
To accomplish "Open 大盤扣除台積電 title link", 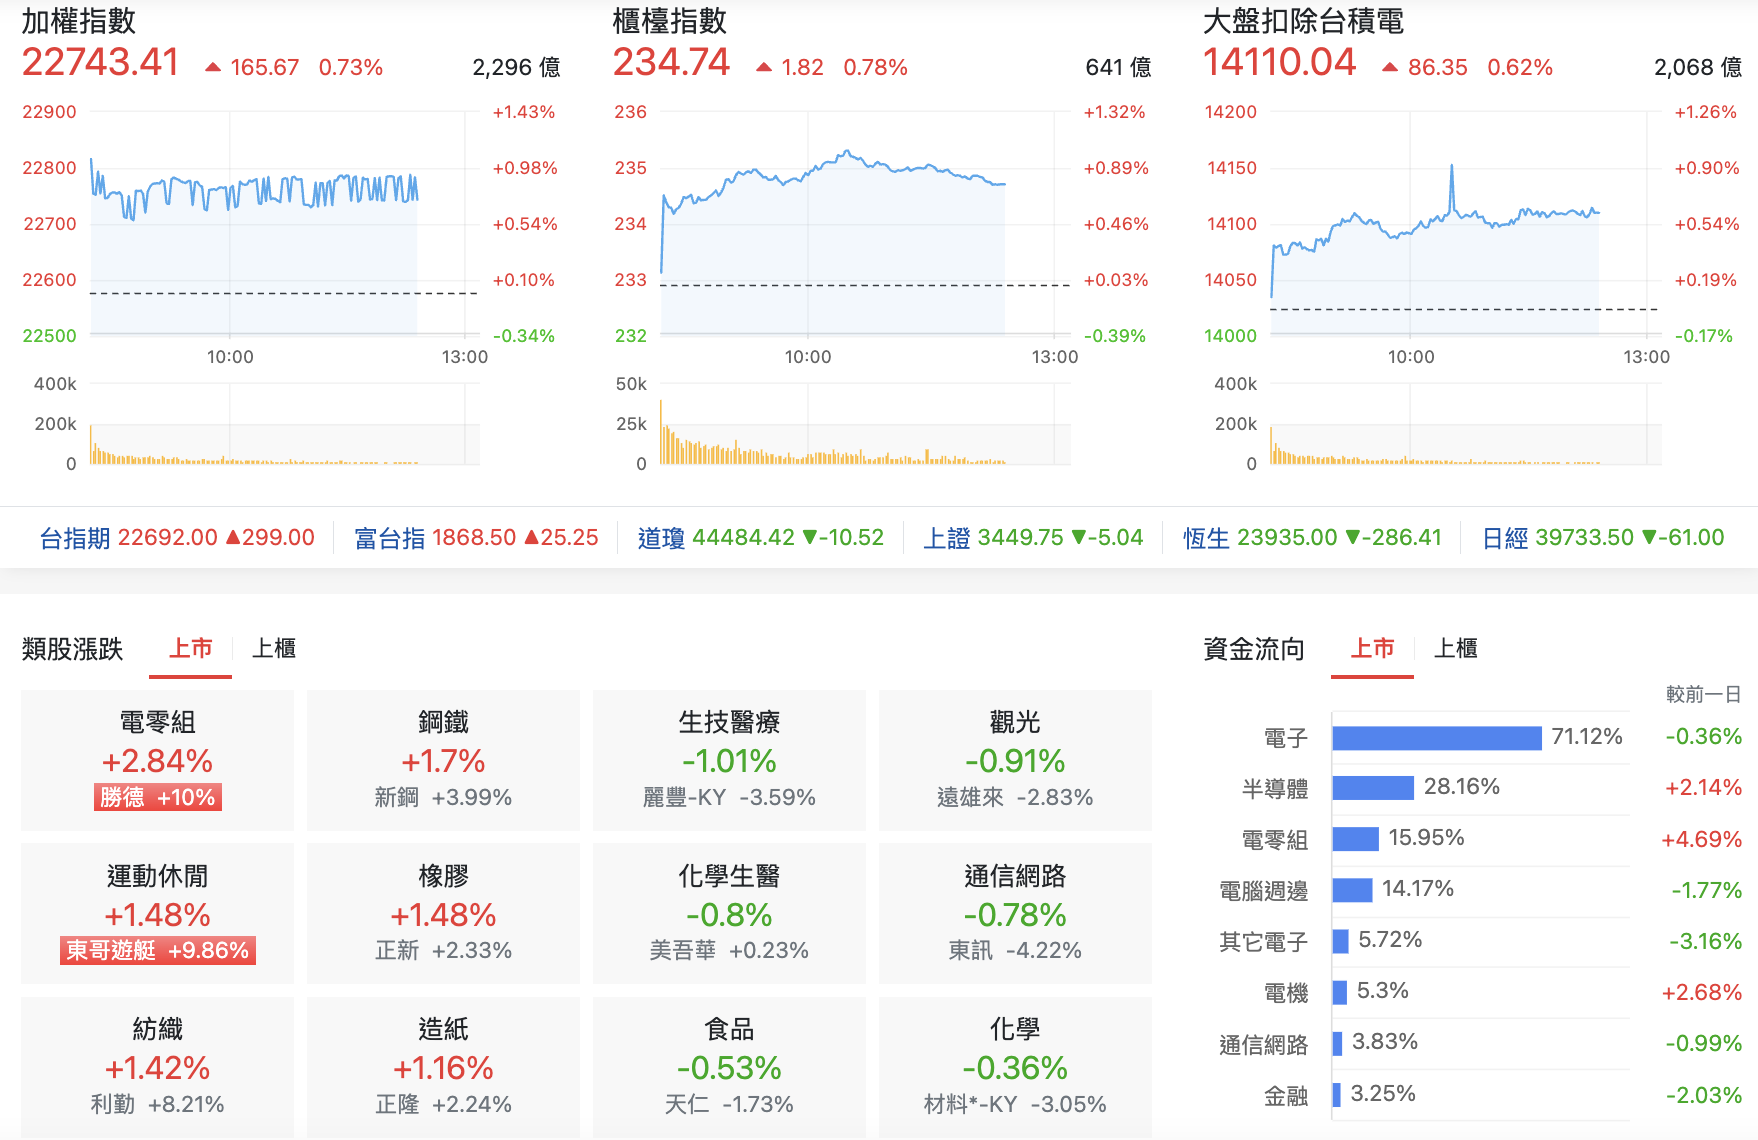I will click(1304, 21).
